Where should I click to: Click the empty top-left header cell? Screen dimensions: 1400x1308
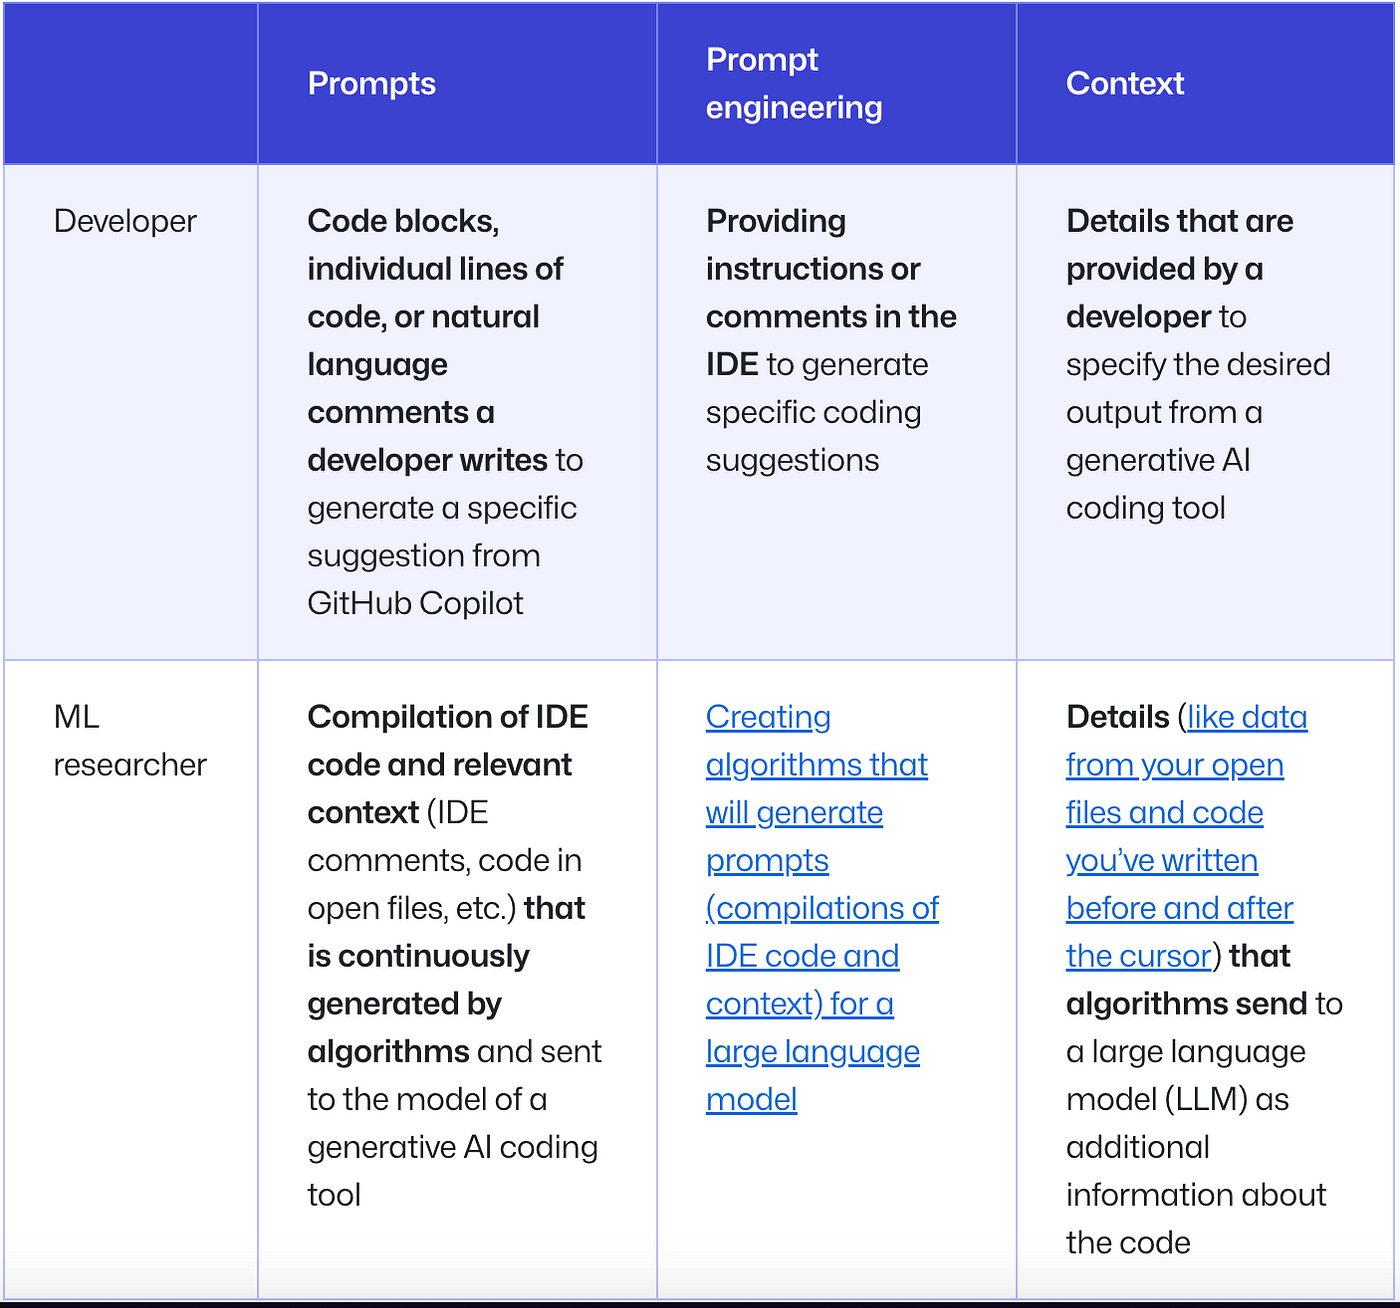pyautogui.click(x=131, y=84)
